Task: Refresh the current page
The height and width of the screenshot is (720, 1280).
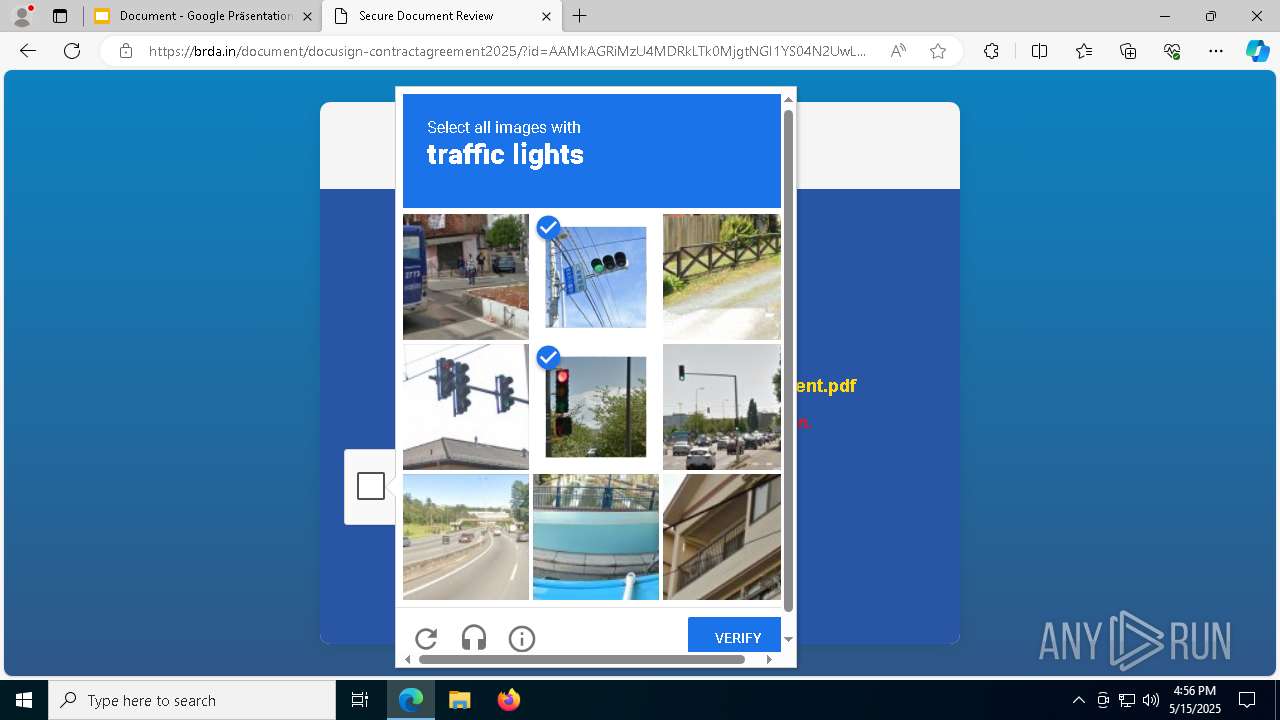Action: click(x=72, y=51)
